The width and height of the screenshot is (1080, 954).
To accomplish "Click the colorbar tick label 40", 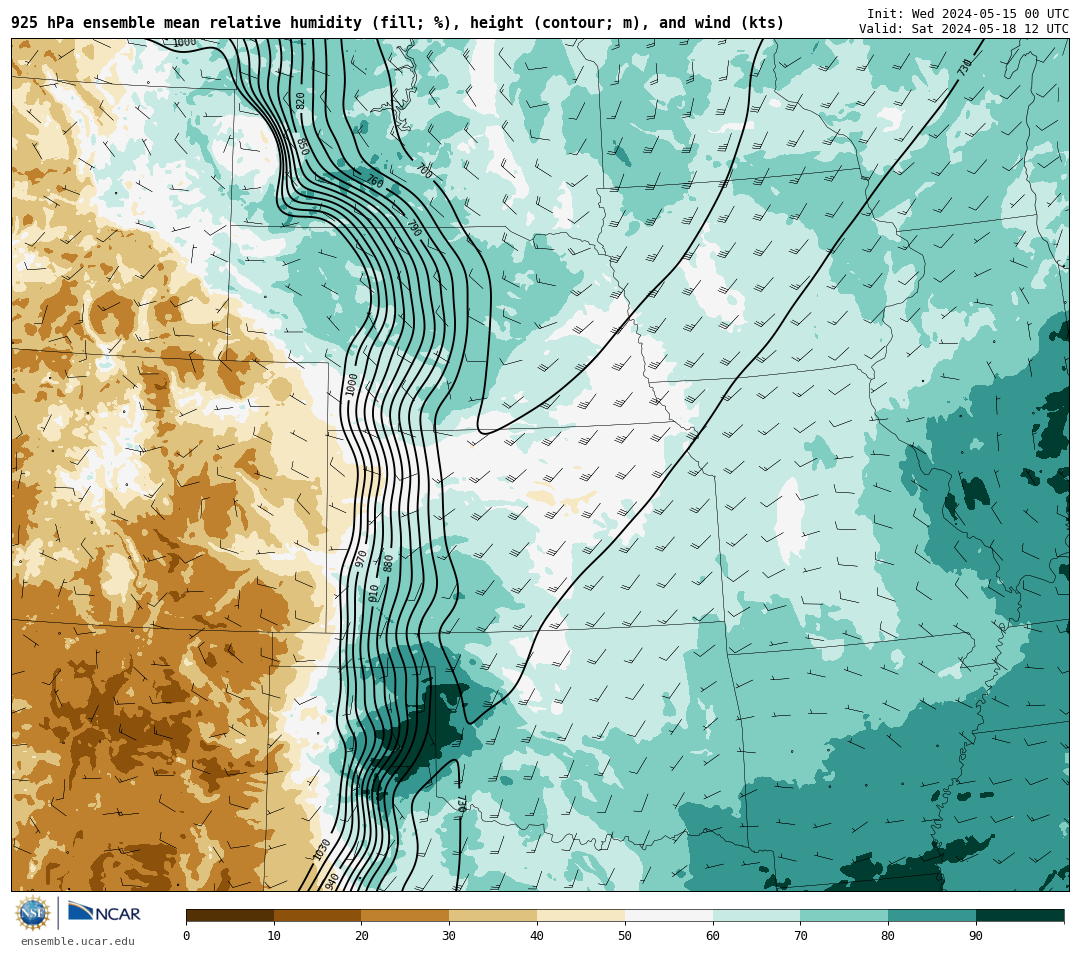I will coord(537,935).
